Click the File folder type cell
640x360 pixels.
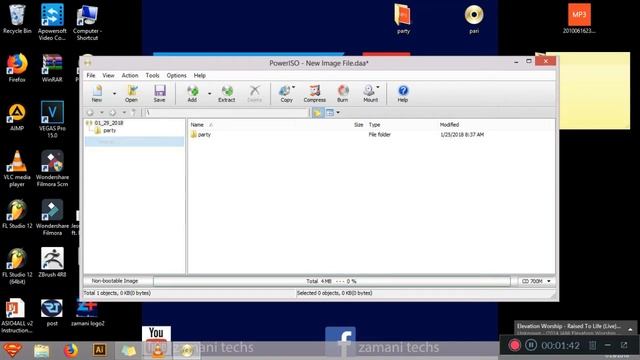tap(380, 135)
